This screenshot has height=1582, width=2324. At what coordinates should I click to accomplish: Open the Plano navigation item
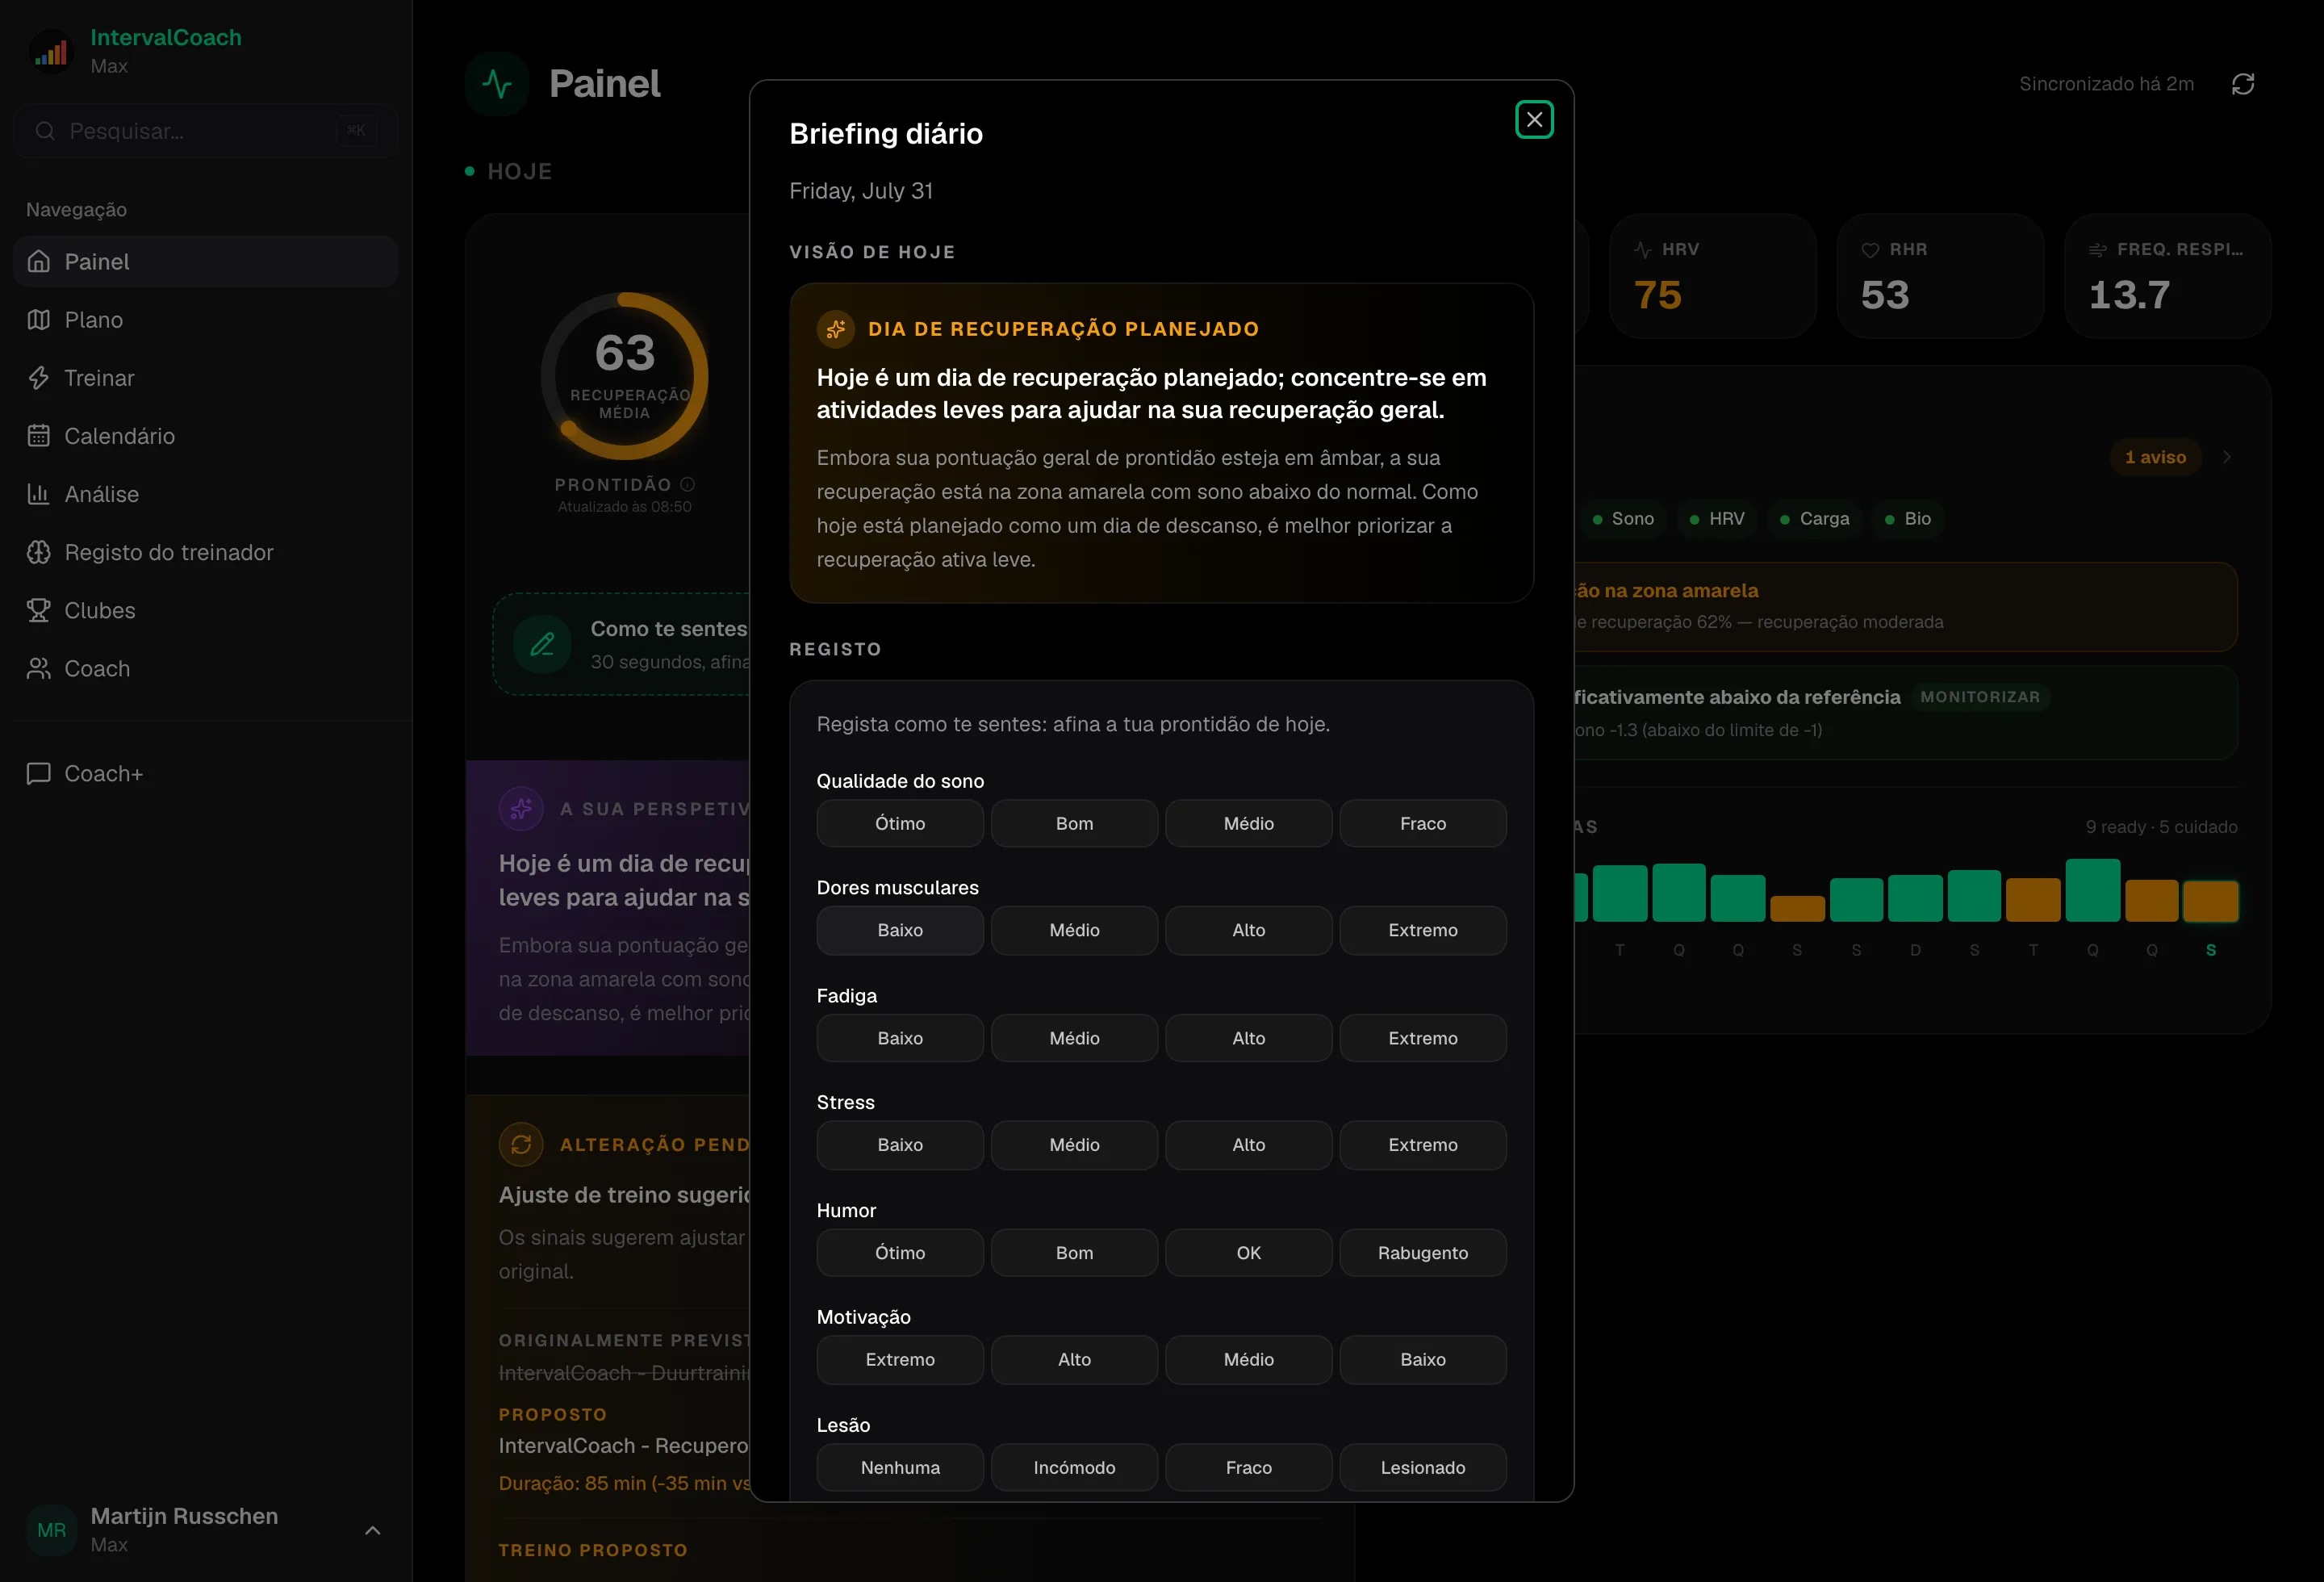(206, 320)
